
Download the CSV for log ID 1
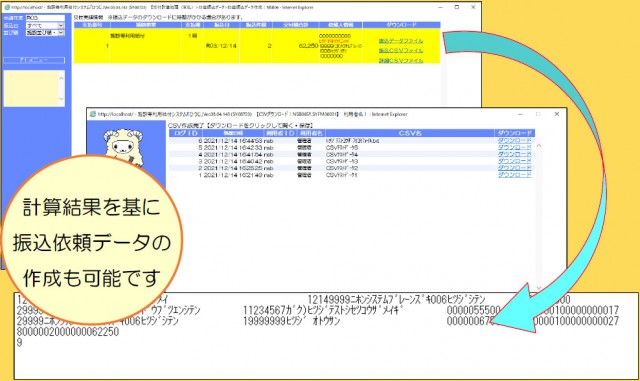[x=515, y=175]
